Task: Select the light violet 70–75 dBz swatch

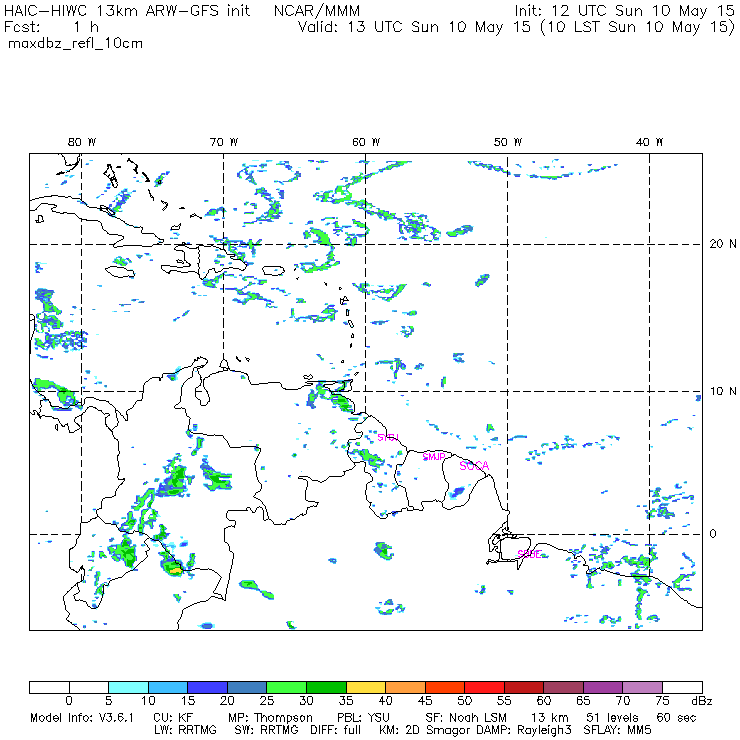Action: pyautogui.click(x=642, y=687)
